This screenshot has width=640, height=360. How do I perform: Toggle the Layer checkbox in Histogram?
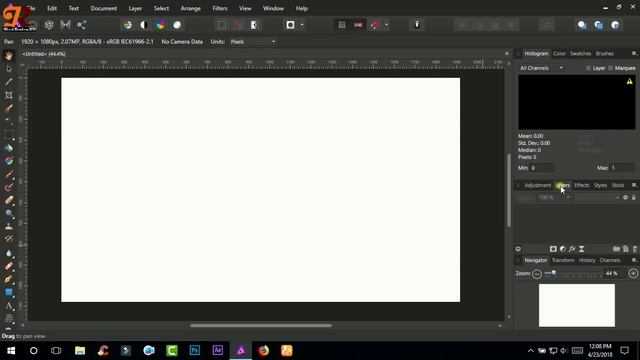[x=588, y=68]
